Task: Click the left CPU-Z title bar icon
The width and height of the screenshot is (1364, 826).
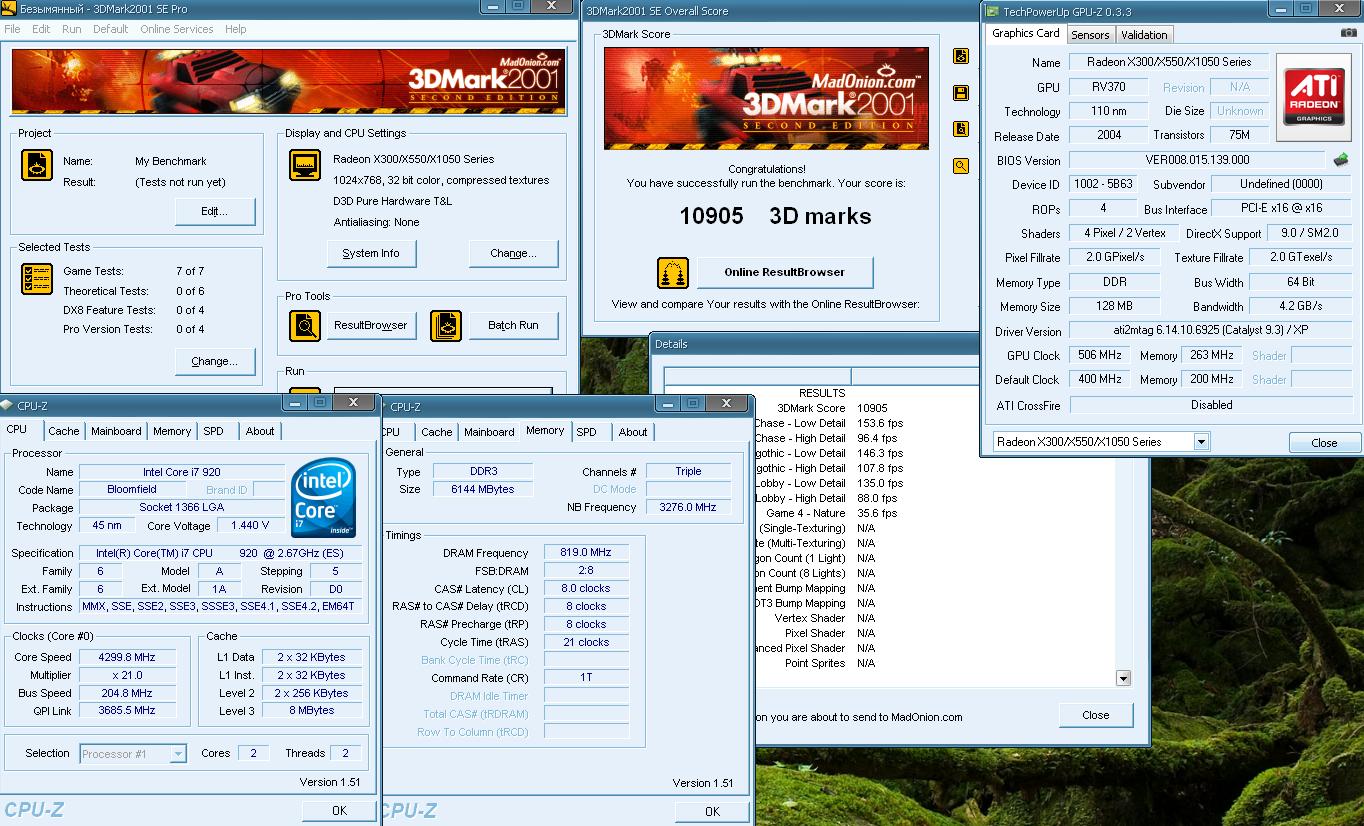Action: (7, 405)
